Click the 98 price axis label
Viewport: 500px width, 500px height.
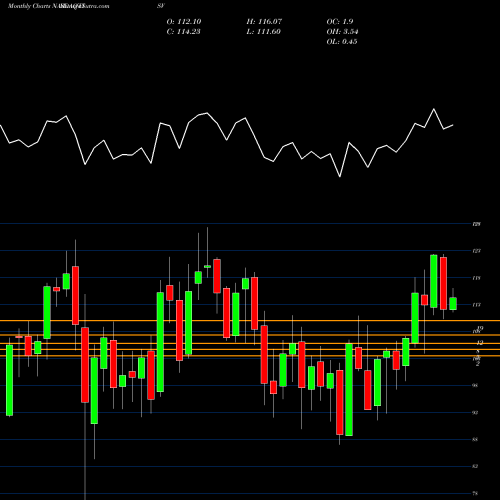click(x=475, y=386)
